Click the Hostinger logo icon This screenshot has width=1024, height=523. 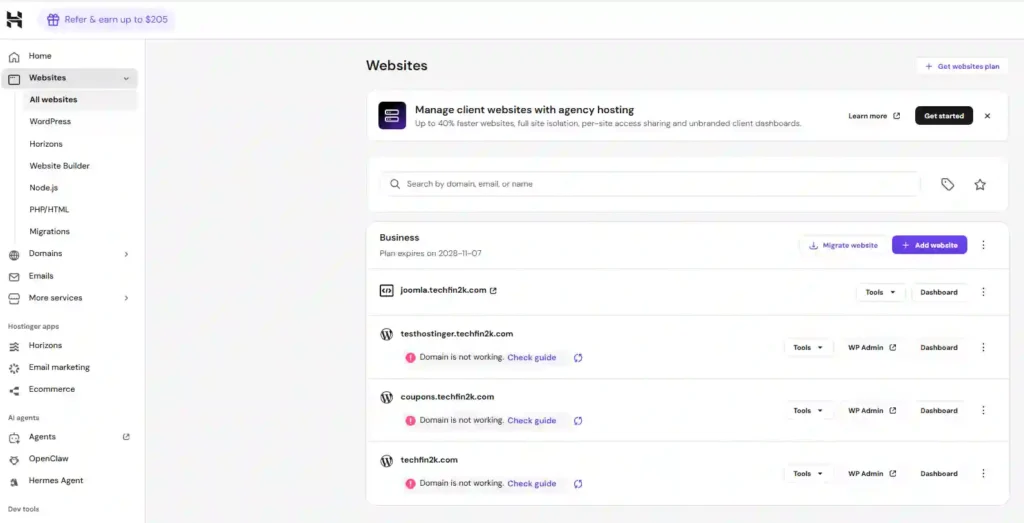14,20
